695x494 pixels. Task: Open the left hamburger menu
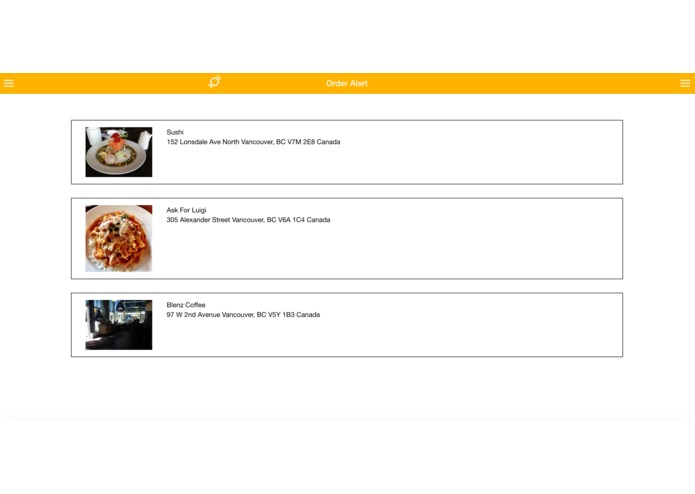point(9,83)
